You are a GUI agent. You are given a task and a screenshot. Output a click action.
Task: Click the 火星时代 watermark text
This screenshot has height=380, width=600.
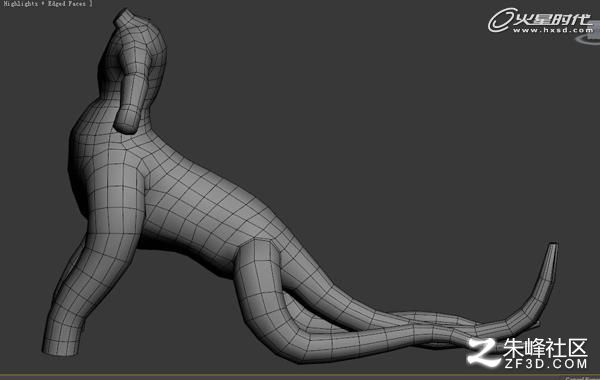(x=552, y=18)
